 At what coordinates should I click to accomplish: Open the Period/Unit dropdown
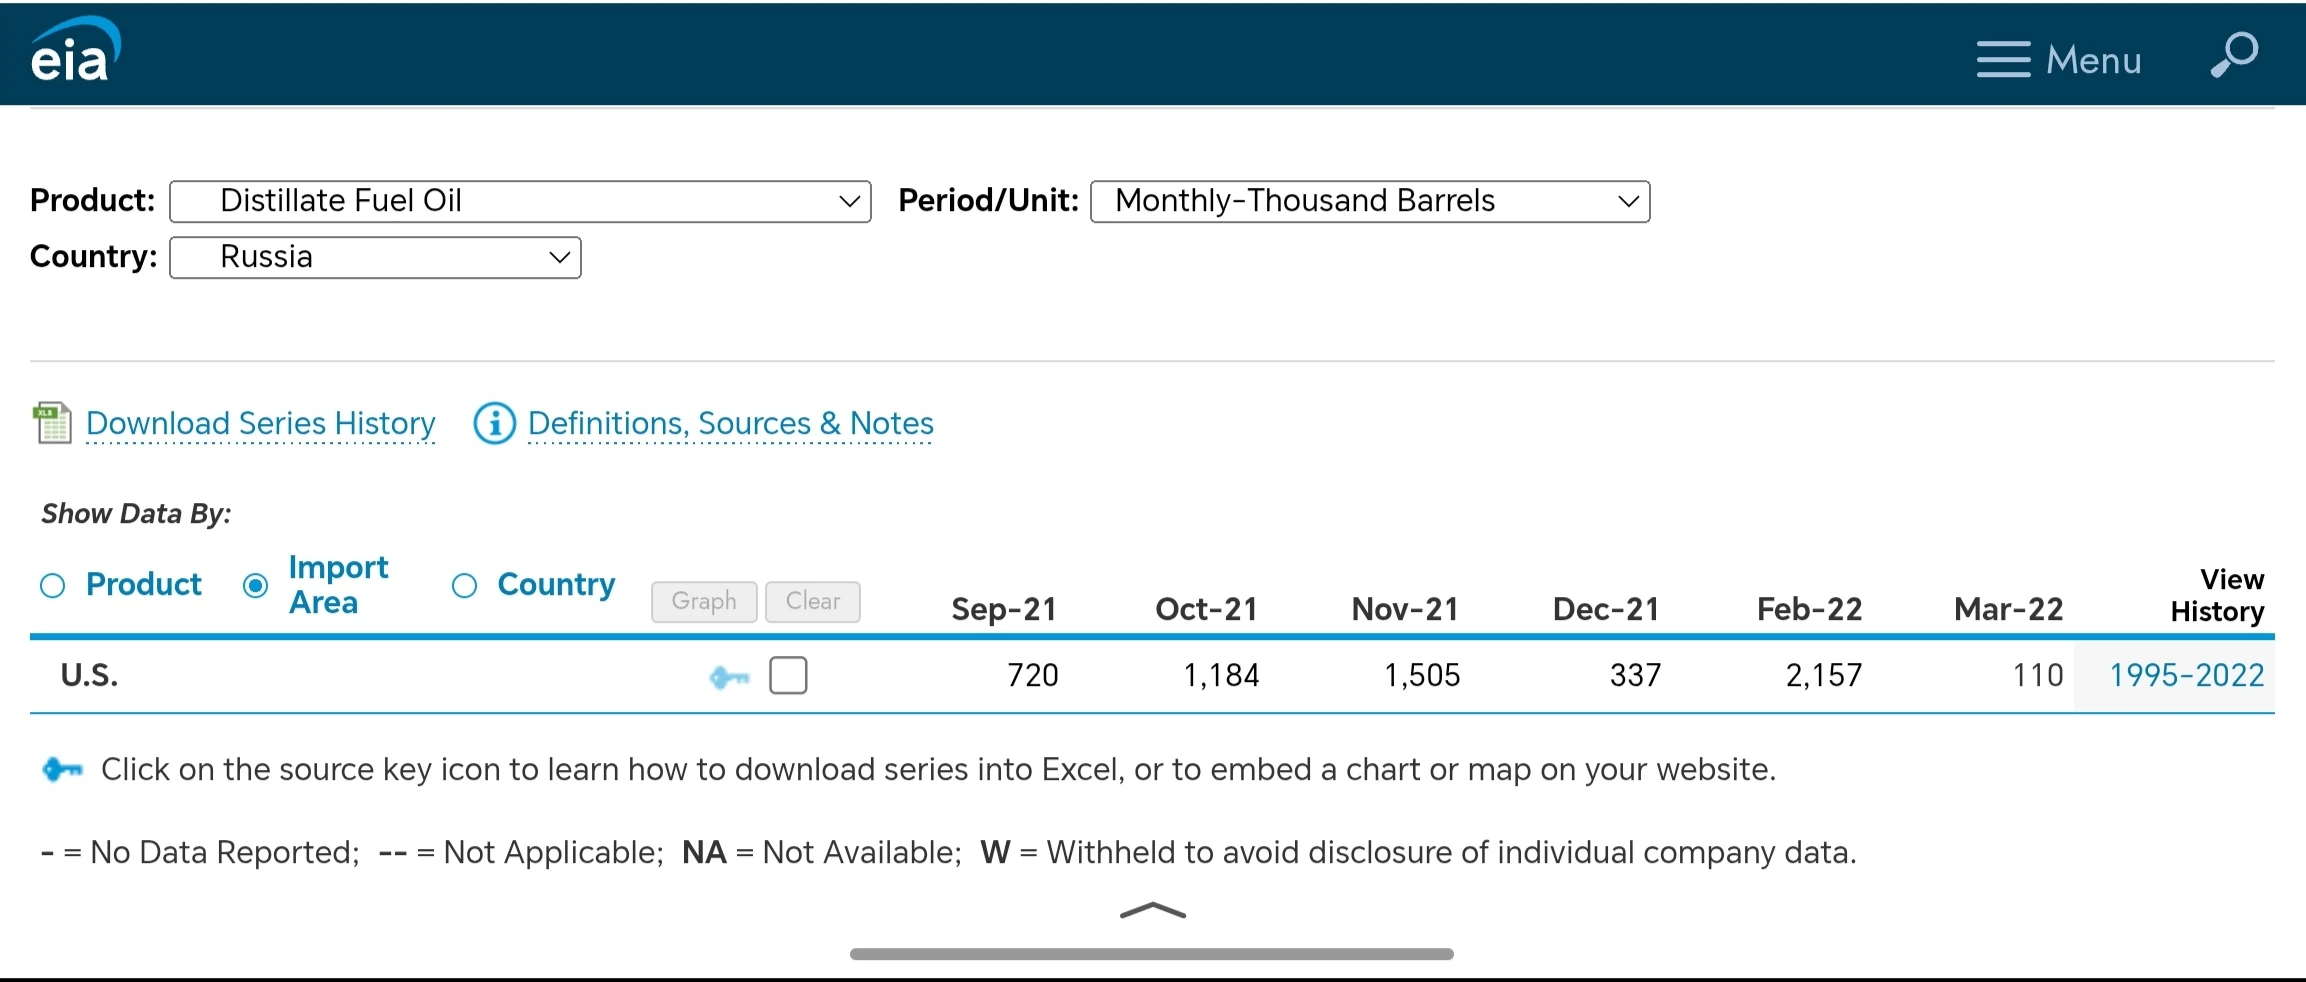click(x=1370, y=201)
